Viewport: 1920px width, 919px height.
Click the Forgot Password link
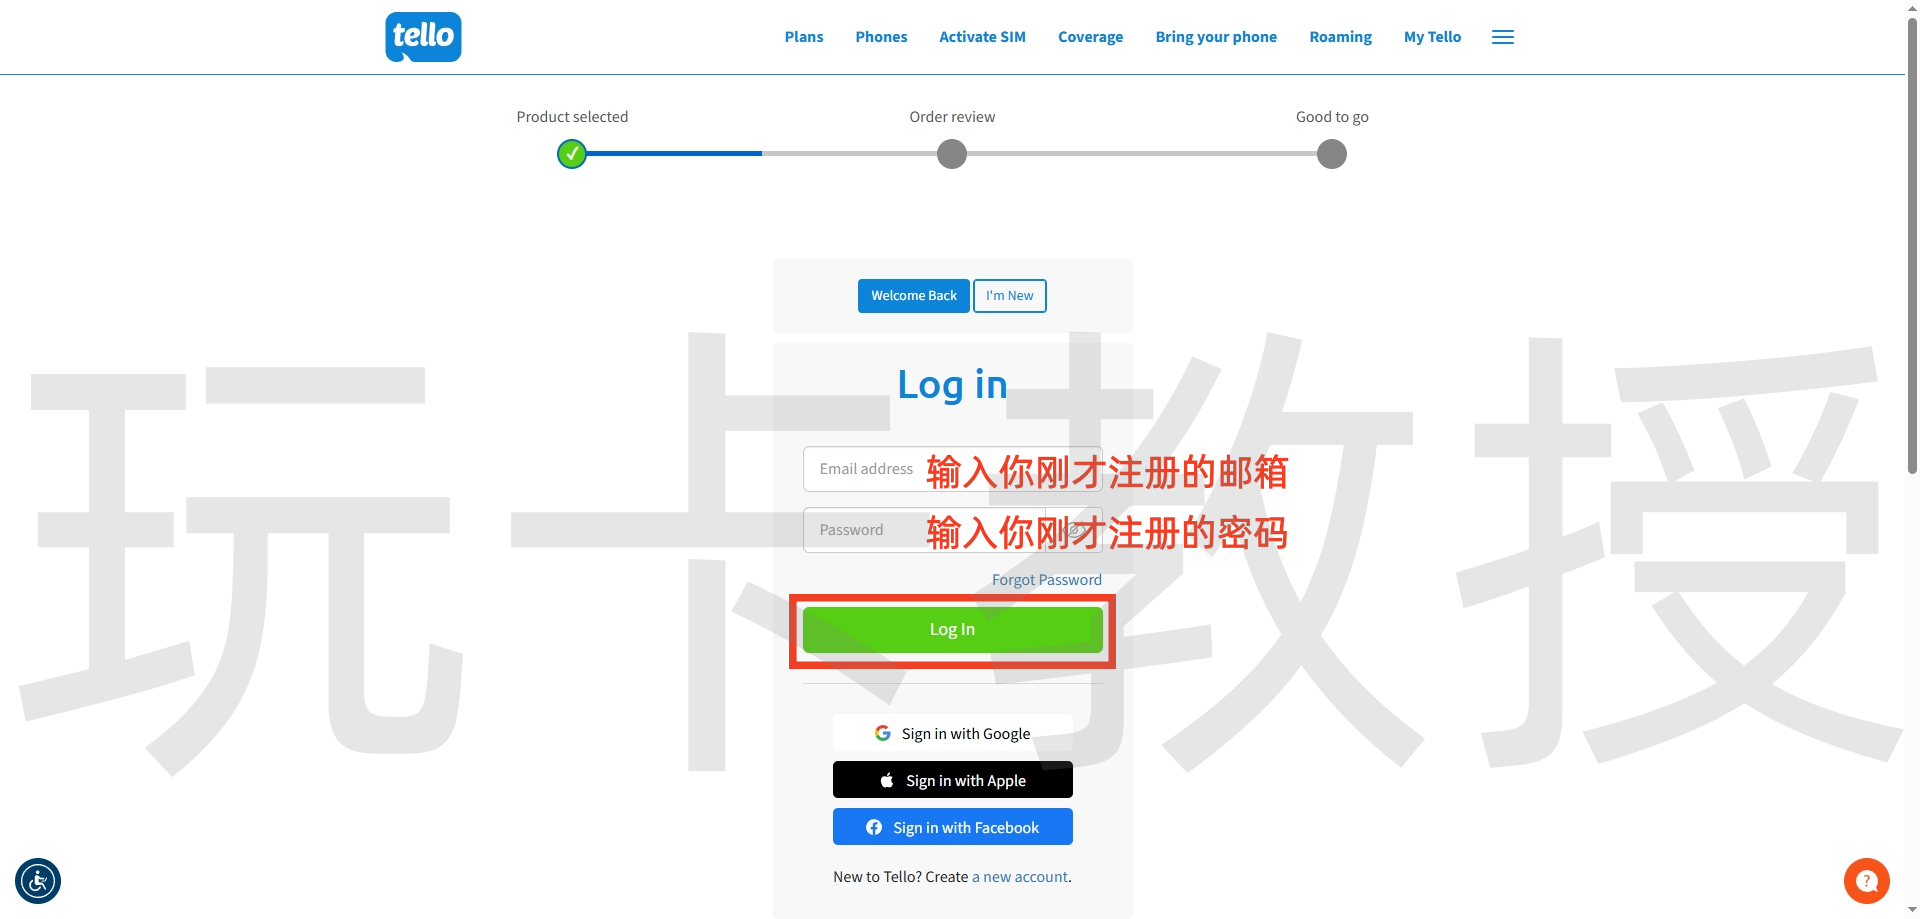point(1046,580)
